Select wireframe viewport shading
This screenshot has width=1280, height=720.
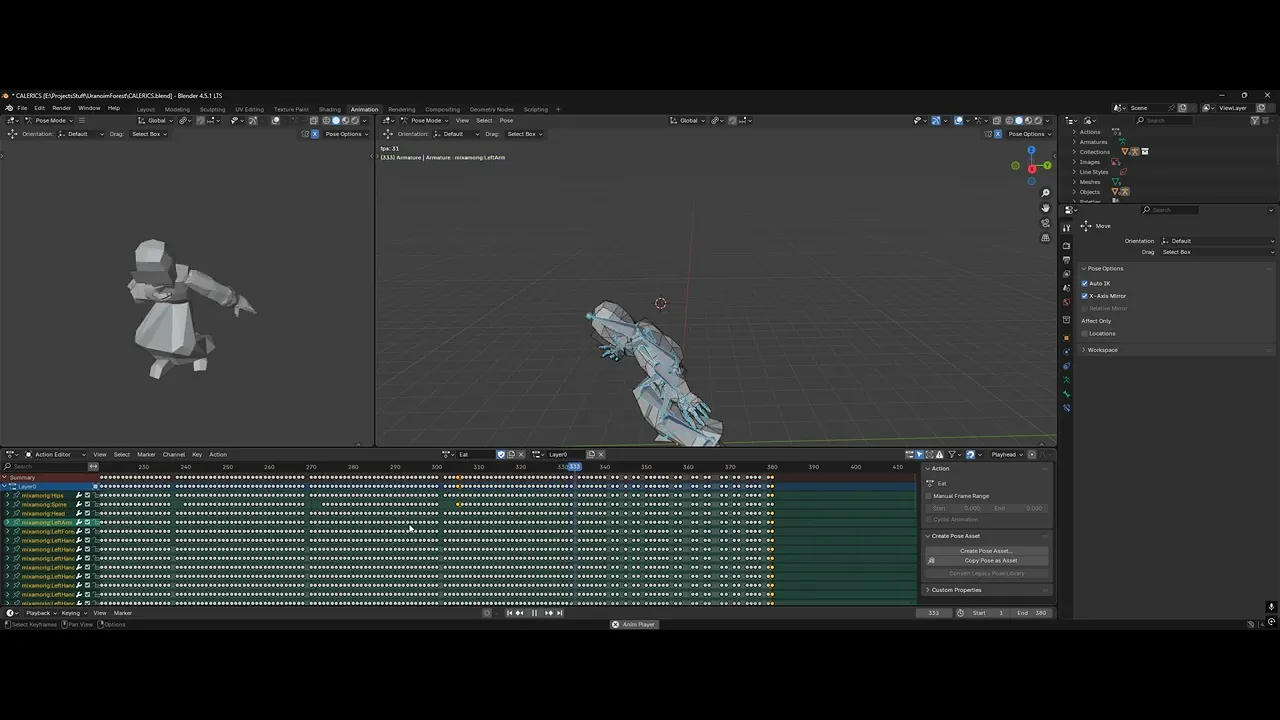1009,120
